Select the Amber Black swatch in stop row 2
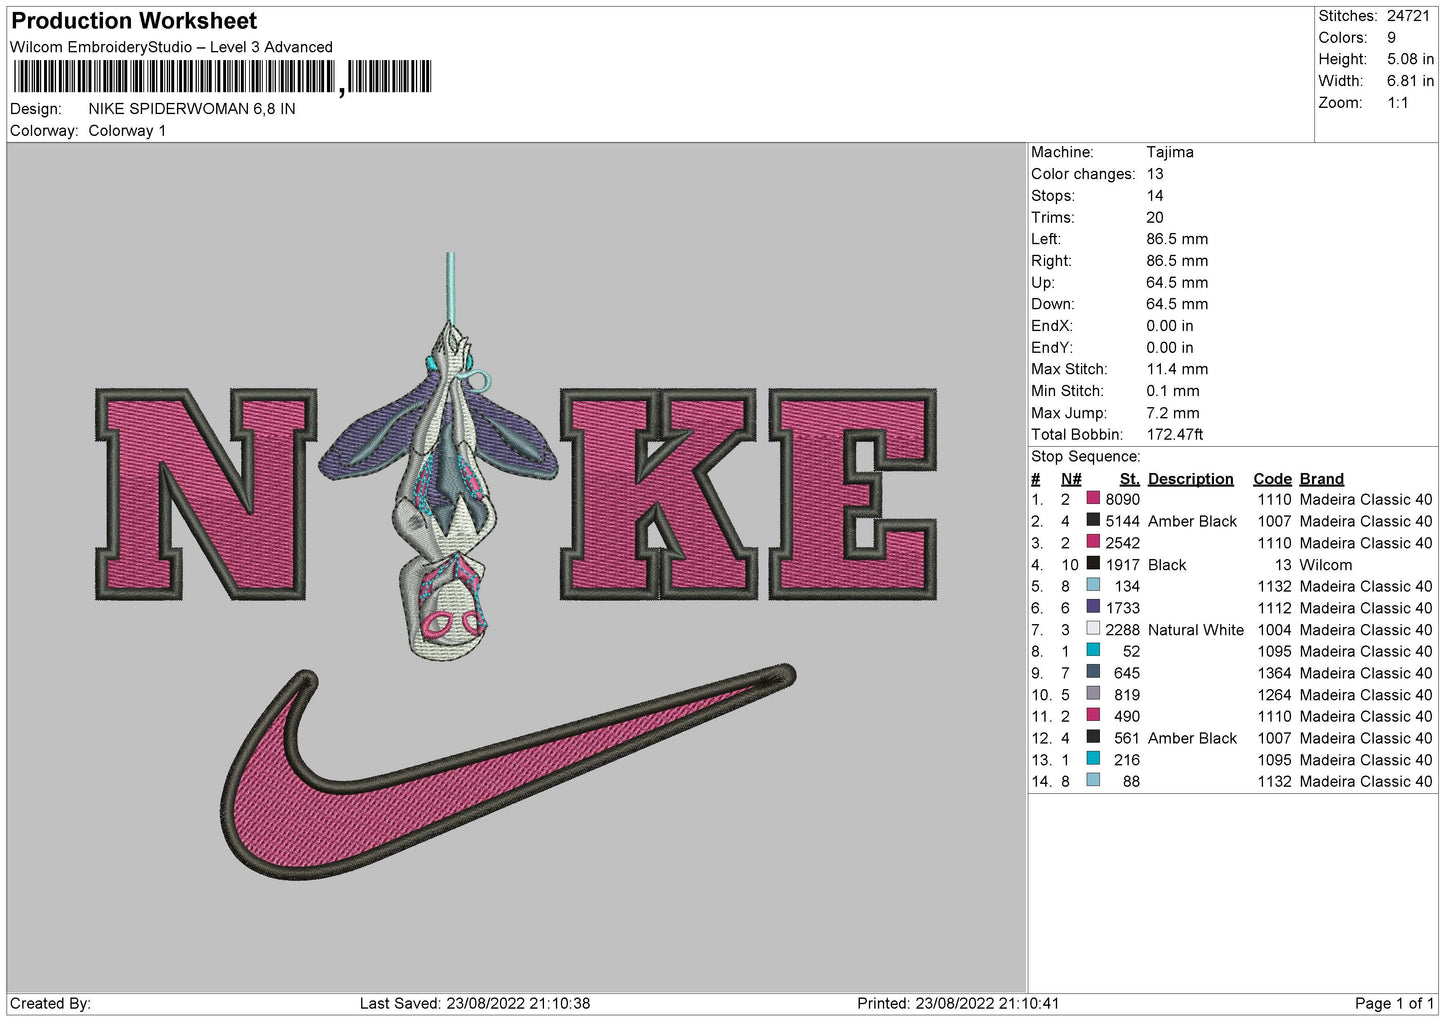 click(1093, 521)
